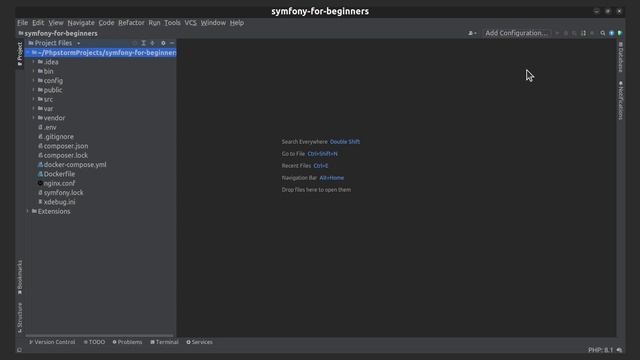Click the PHP: 8.1 status indicator
Viewport: 640px width, 360px height.
600,350
